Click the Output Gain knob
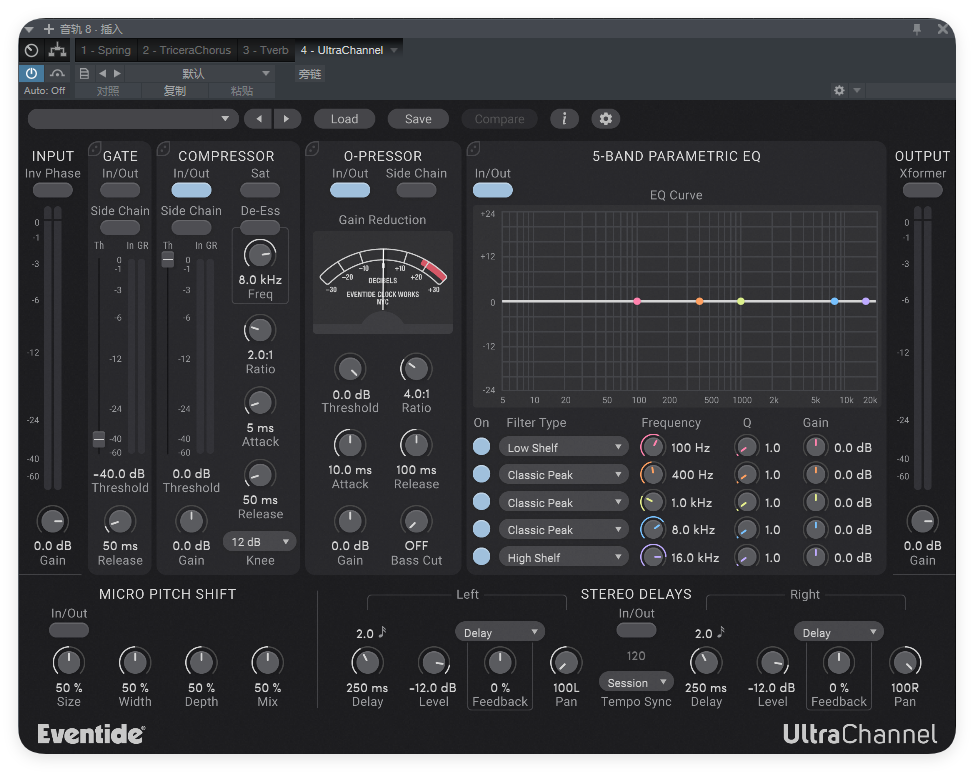The height and width of the screenshot is (772, 974). 922,521
